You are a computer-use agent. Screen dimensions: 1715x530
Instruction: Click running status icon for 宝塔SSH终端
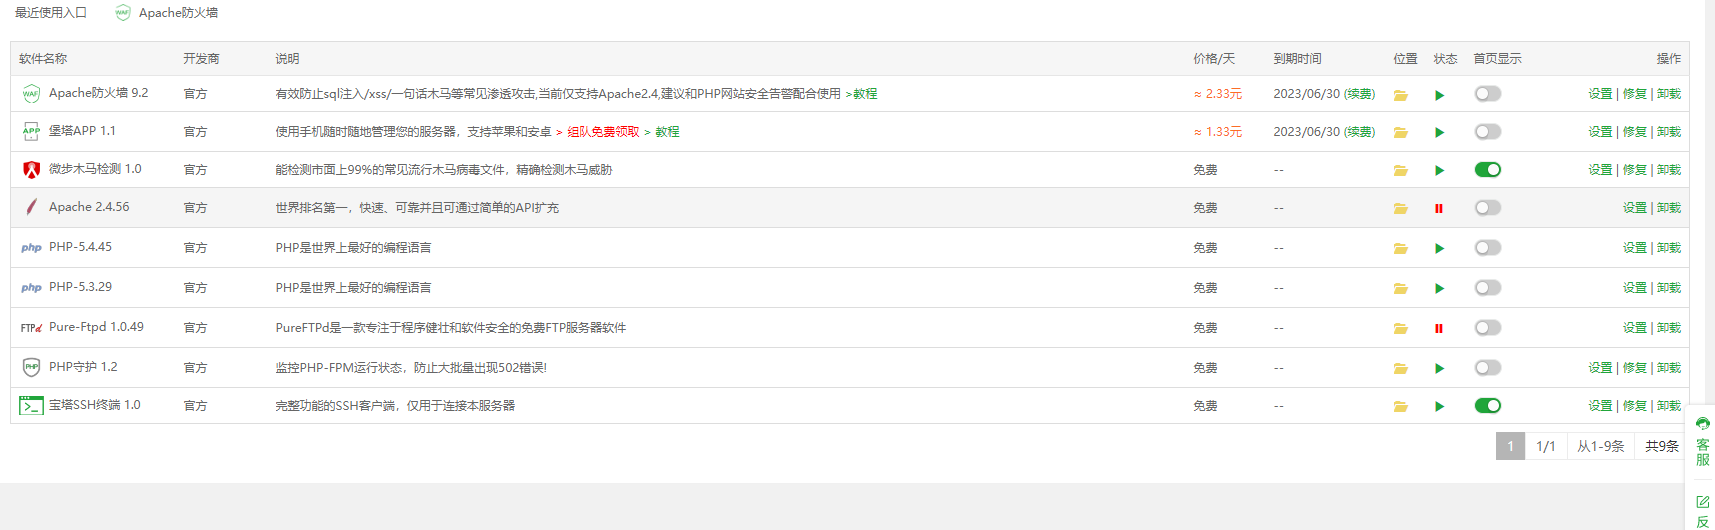[1439, 406]
